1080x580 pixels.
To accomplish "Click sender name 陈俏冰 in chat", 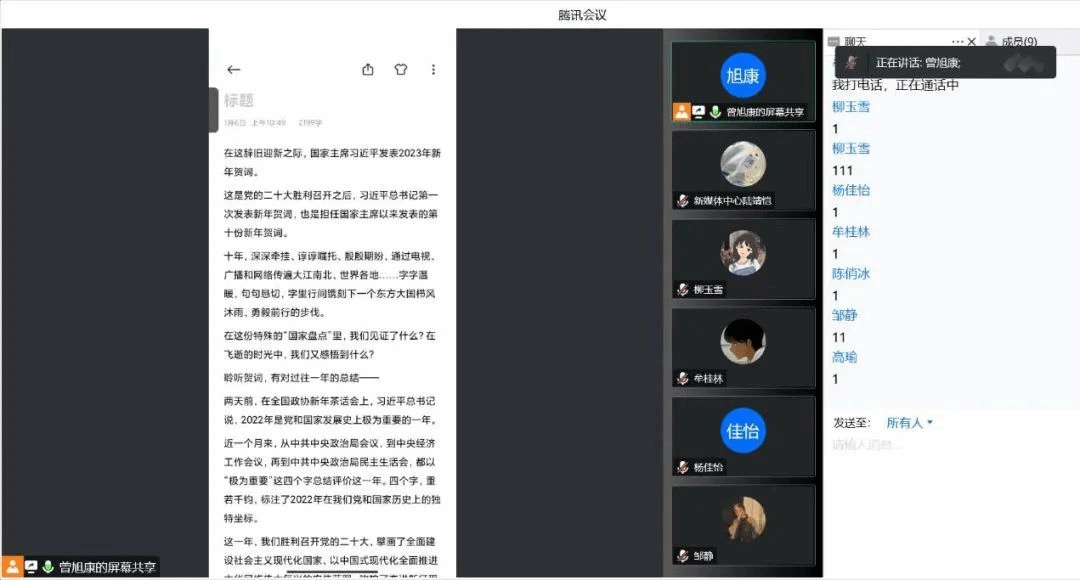I will [x=851, y=273].
